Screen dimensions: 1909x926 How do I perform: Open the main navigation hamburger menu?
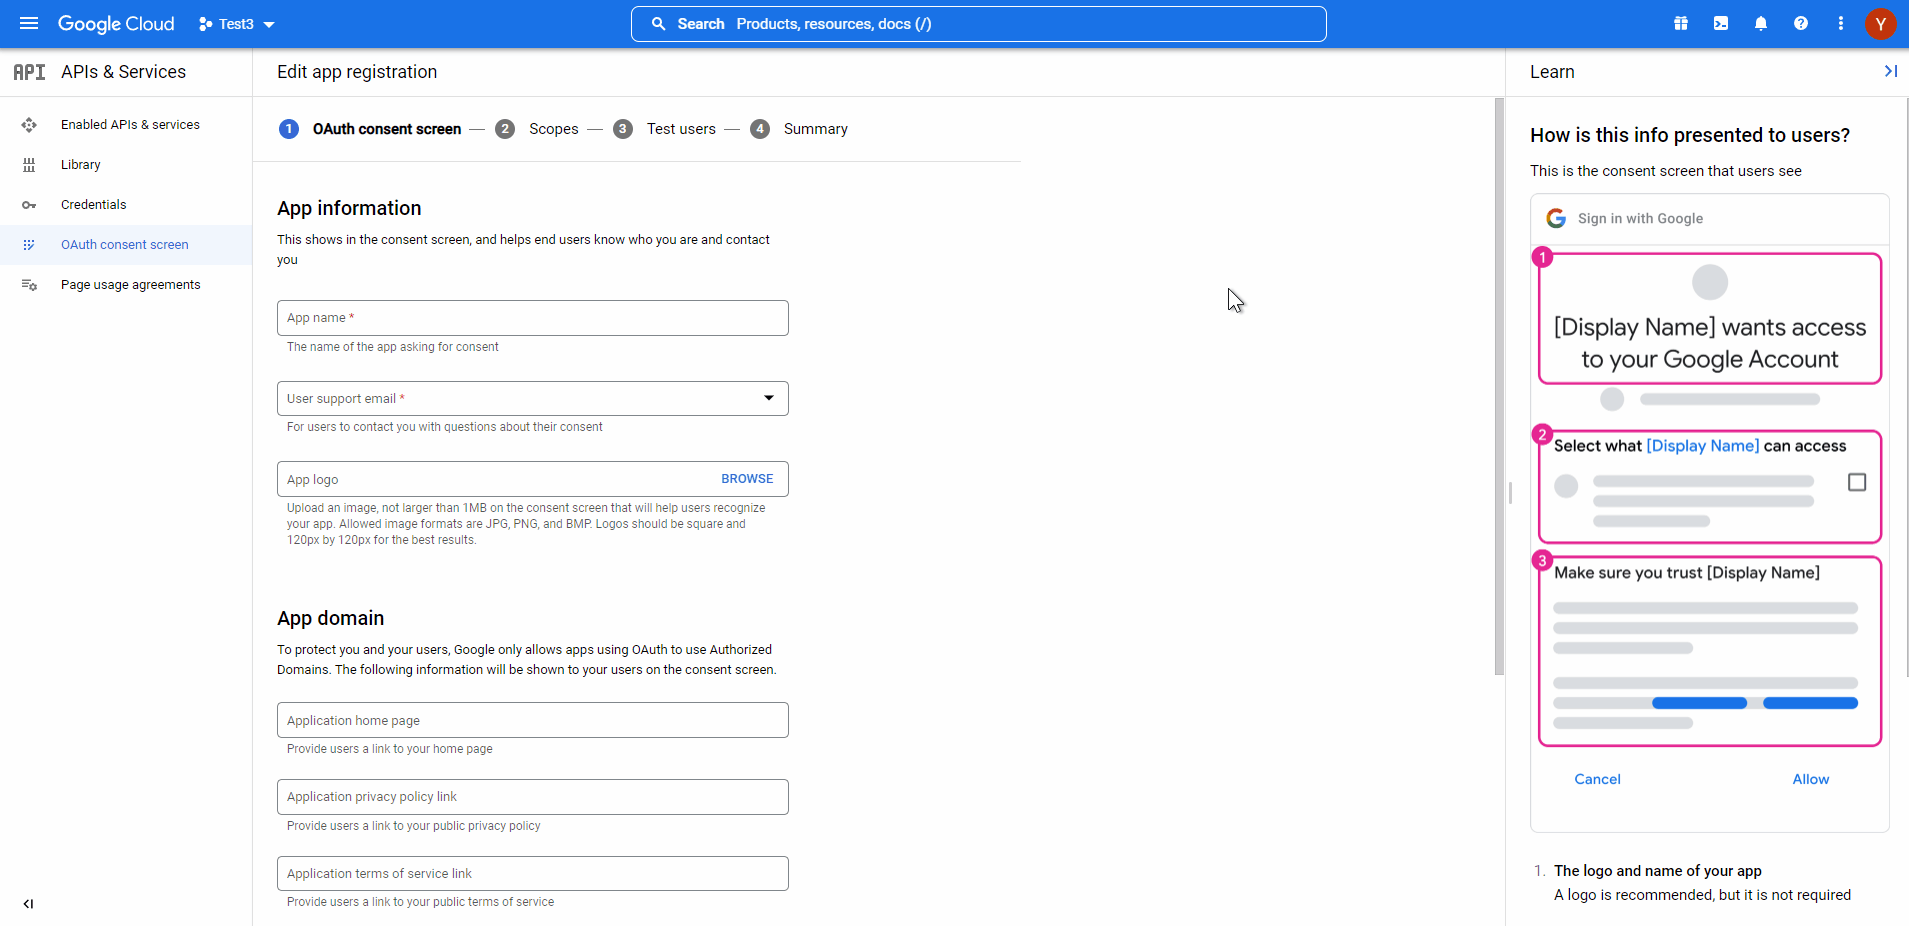(29, 23)
